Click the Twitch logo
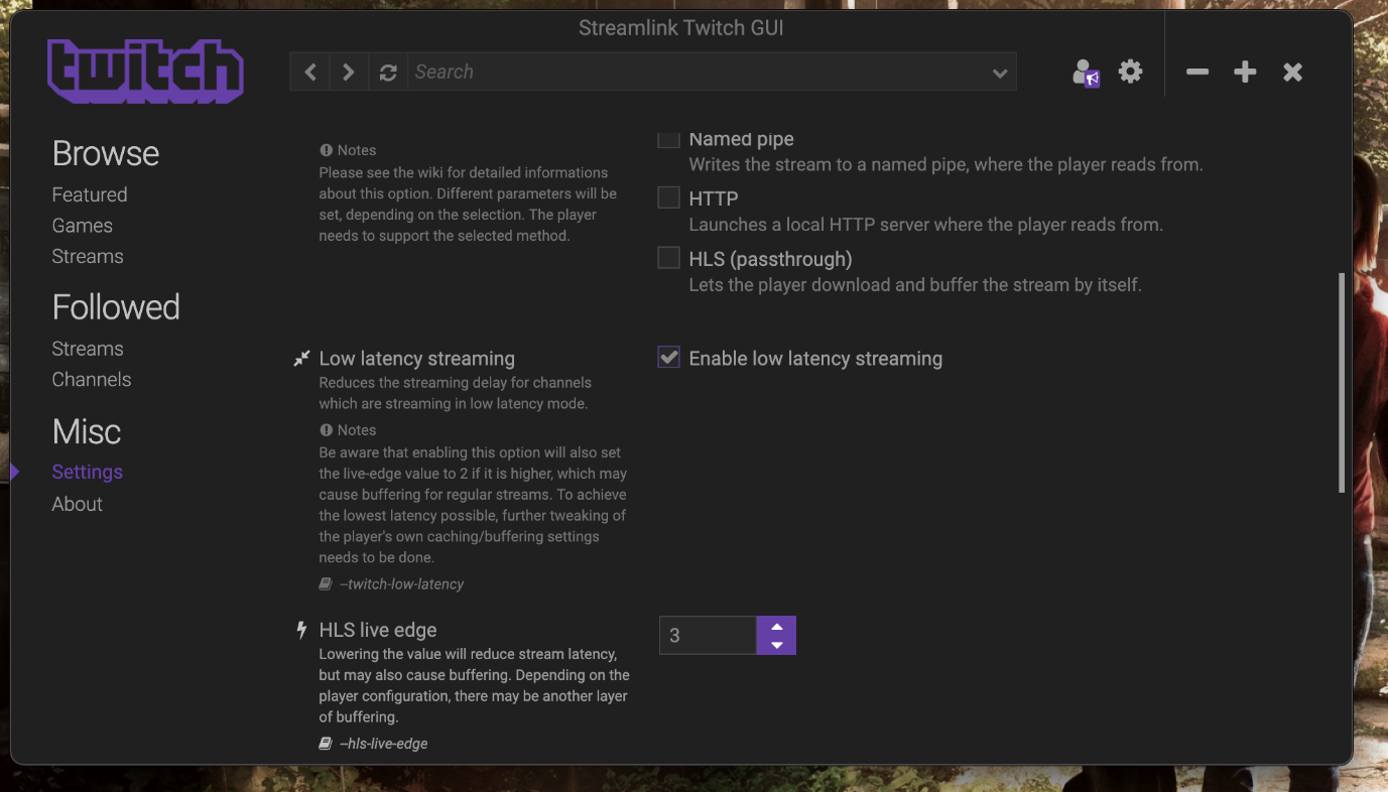1388x792 pixels. [144, 70]
